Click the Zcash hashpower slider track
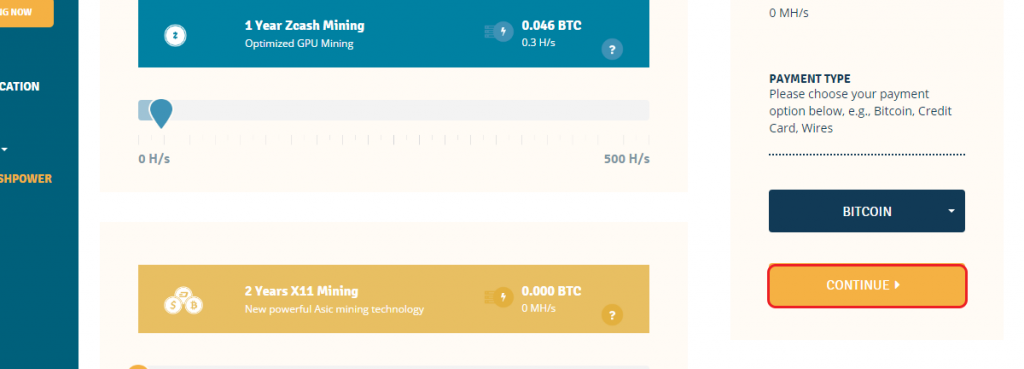The width and height of the screenshot is (1024, 369). [394, 110]
